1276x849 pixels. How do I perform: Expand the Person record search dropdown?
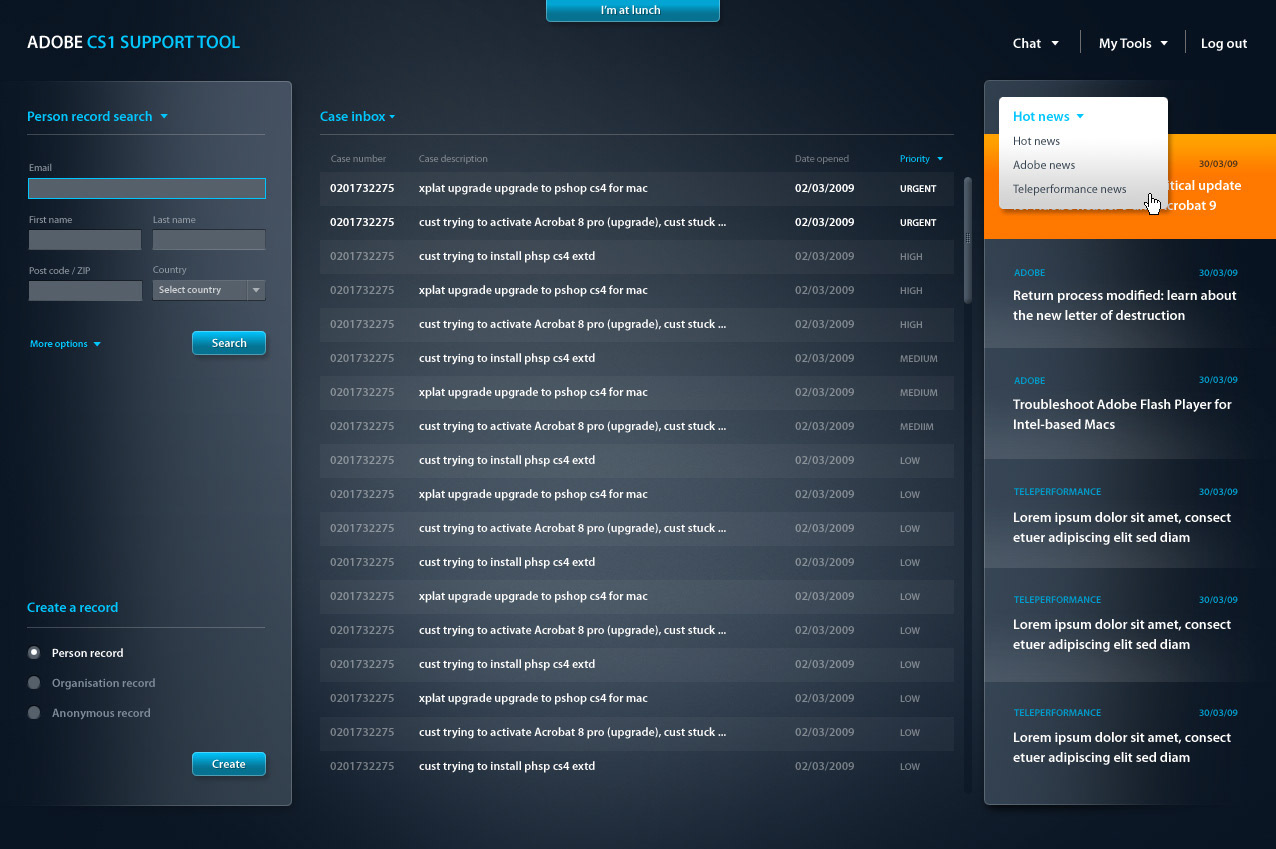pos(97,117)
